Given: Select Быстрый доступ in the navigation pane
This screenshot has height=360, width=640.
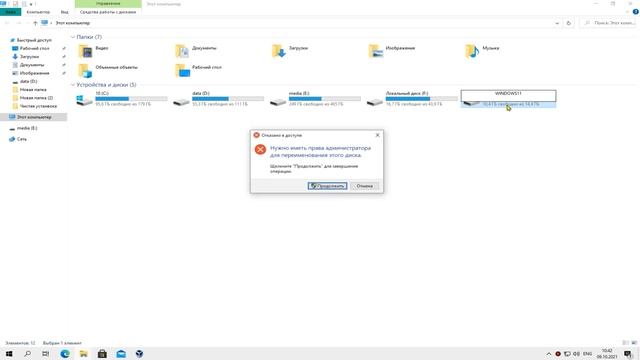Looking at the screenshot, I should pos(33,40).
